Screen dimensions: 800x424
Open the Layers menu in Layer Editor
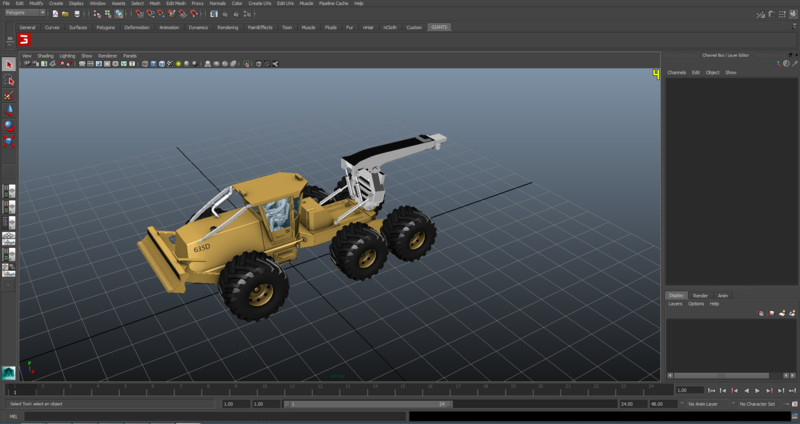pos(675,303)
